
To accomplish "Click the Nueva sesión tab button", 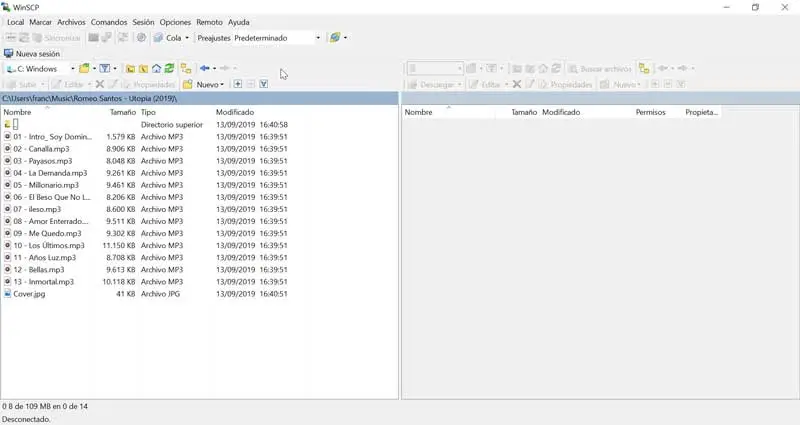I will point(32,54).
